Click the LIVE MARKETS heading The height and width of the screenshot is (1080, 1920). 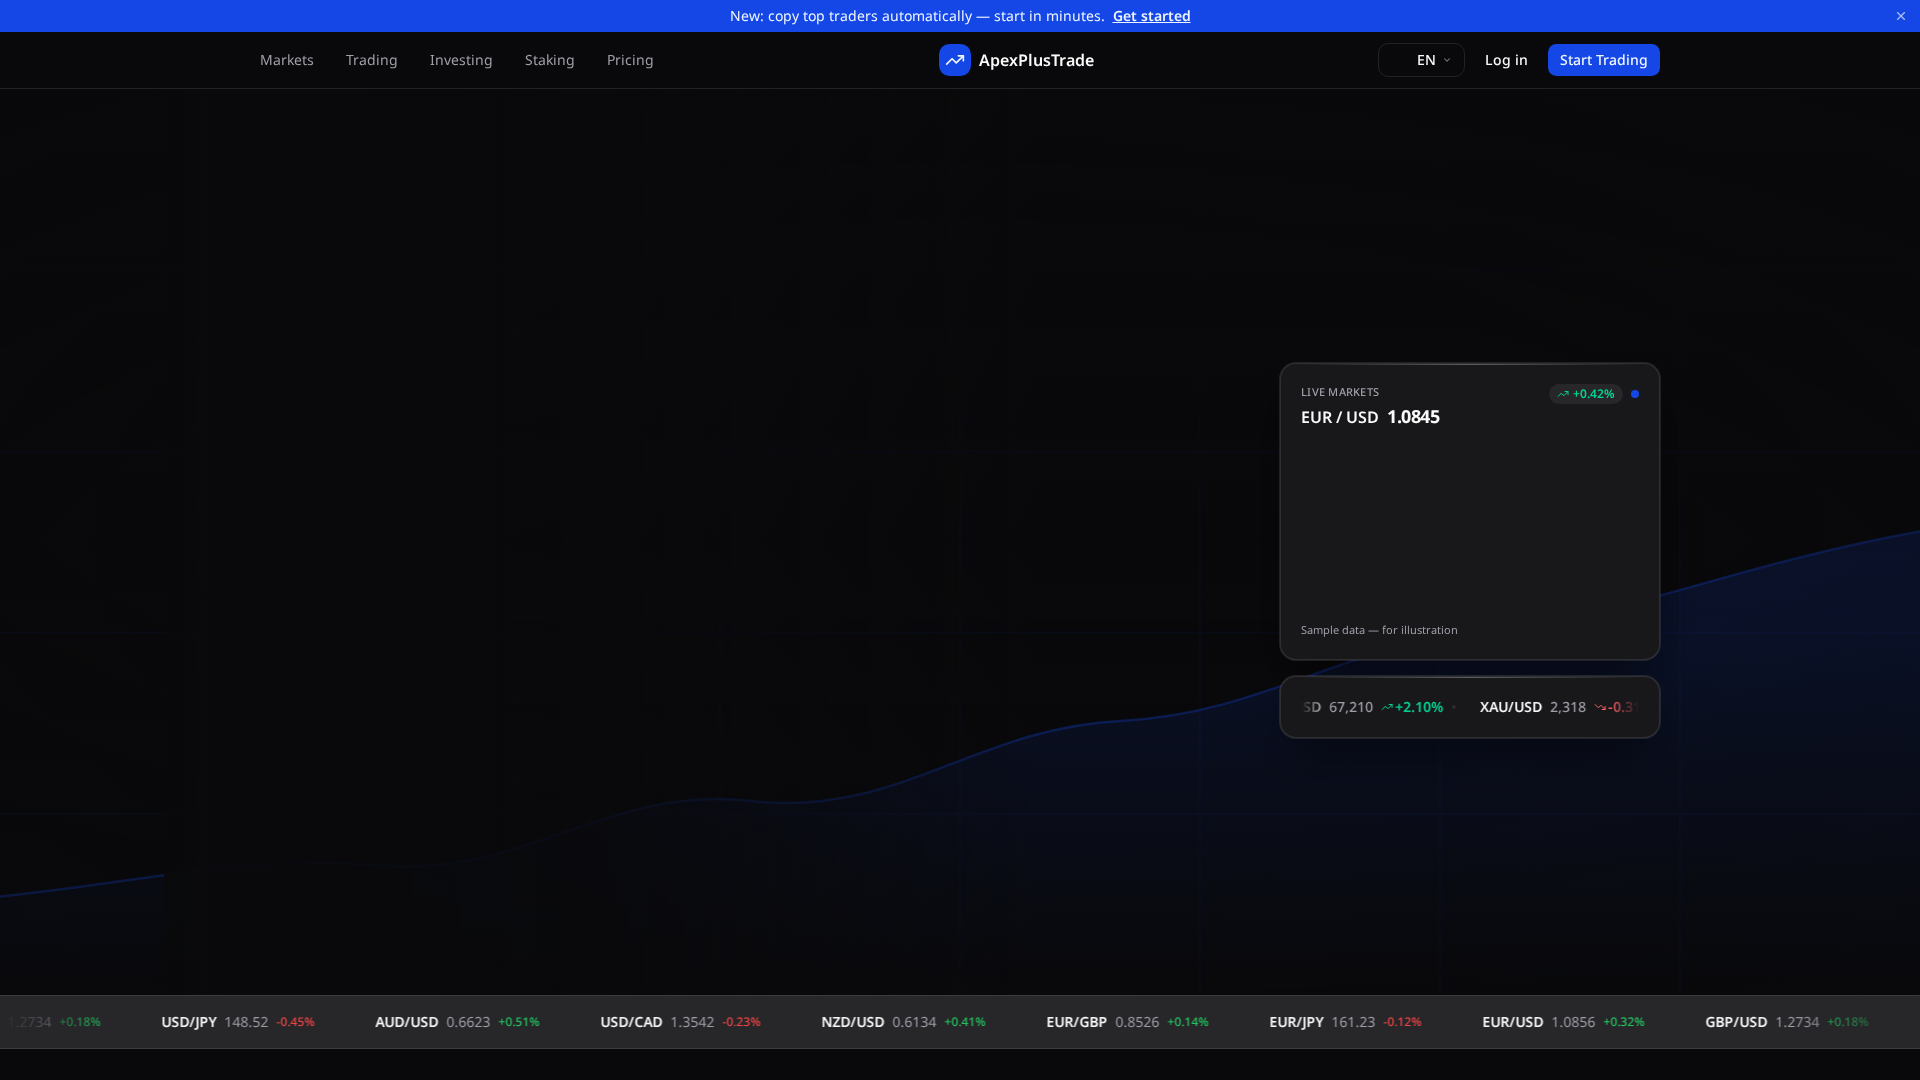[x=1340, y=392]
